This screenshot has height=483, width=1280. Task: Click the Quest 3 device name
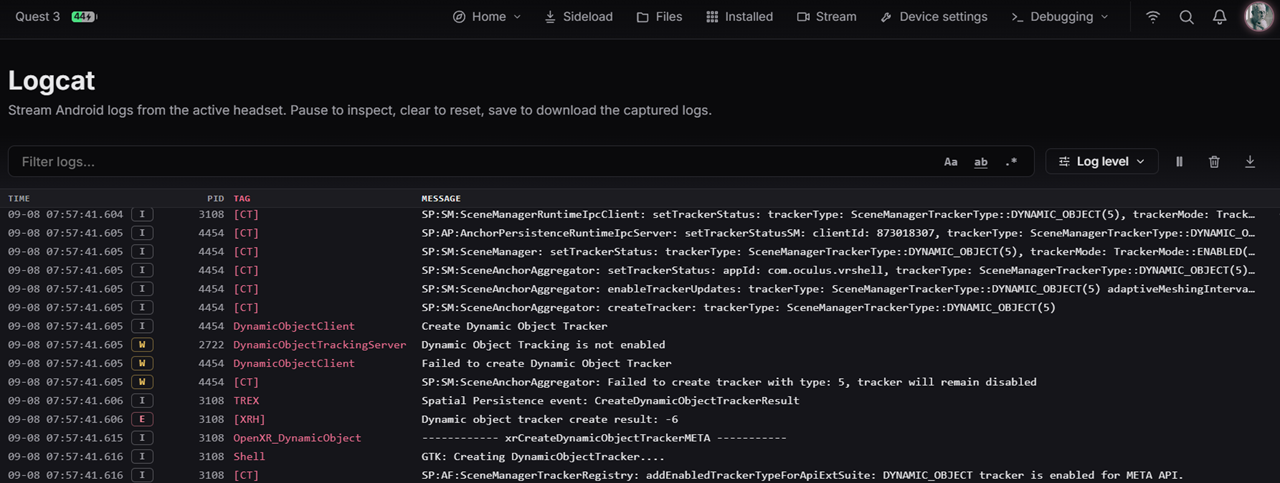[x=37, y=17]
